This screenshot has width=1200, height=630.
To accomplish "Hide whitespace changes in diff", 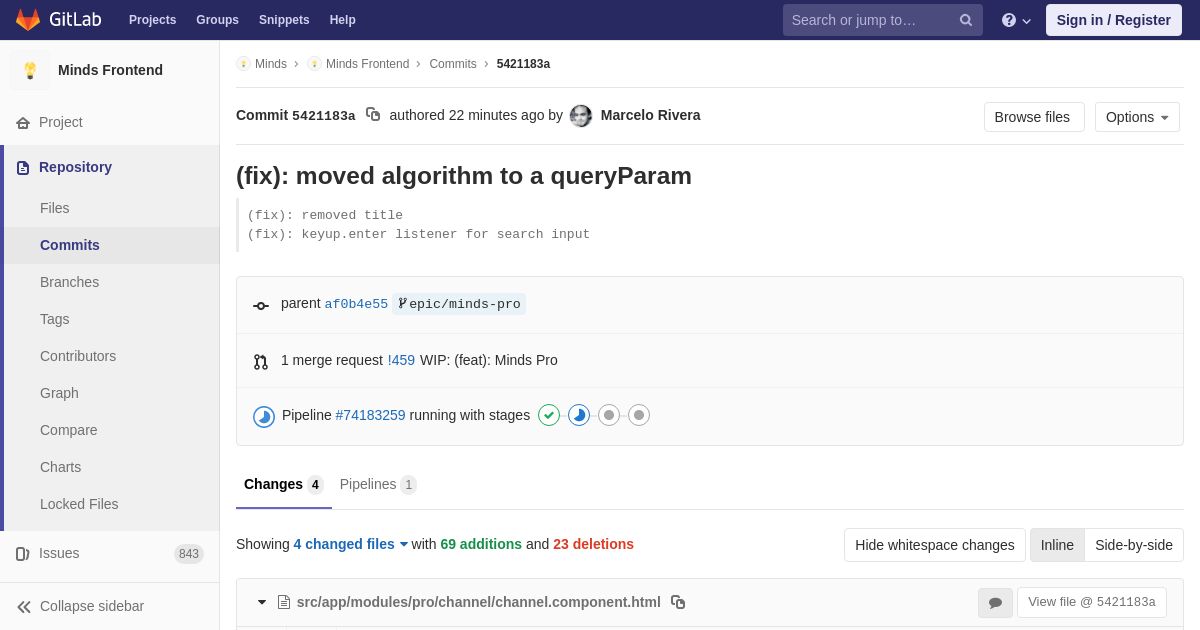I will (x=934, y=545).
